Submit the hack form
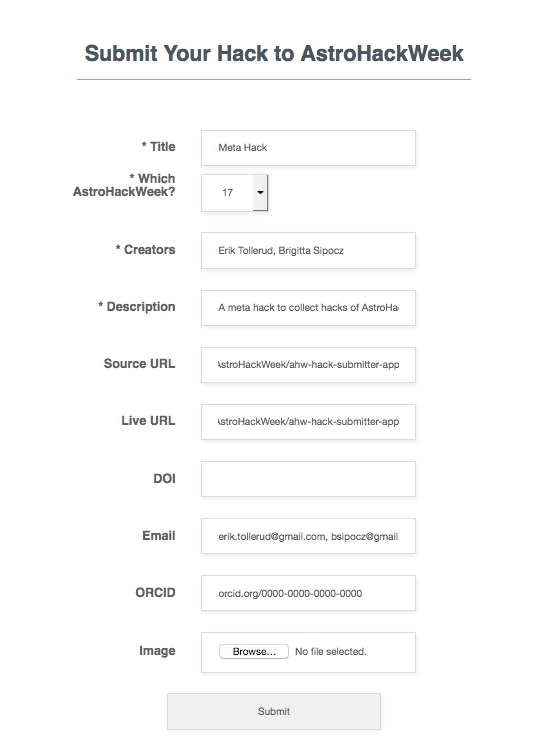This screenshot has height=748, width=547. pyautogui.click(x=274, y=711)
